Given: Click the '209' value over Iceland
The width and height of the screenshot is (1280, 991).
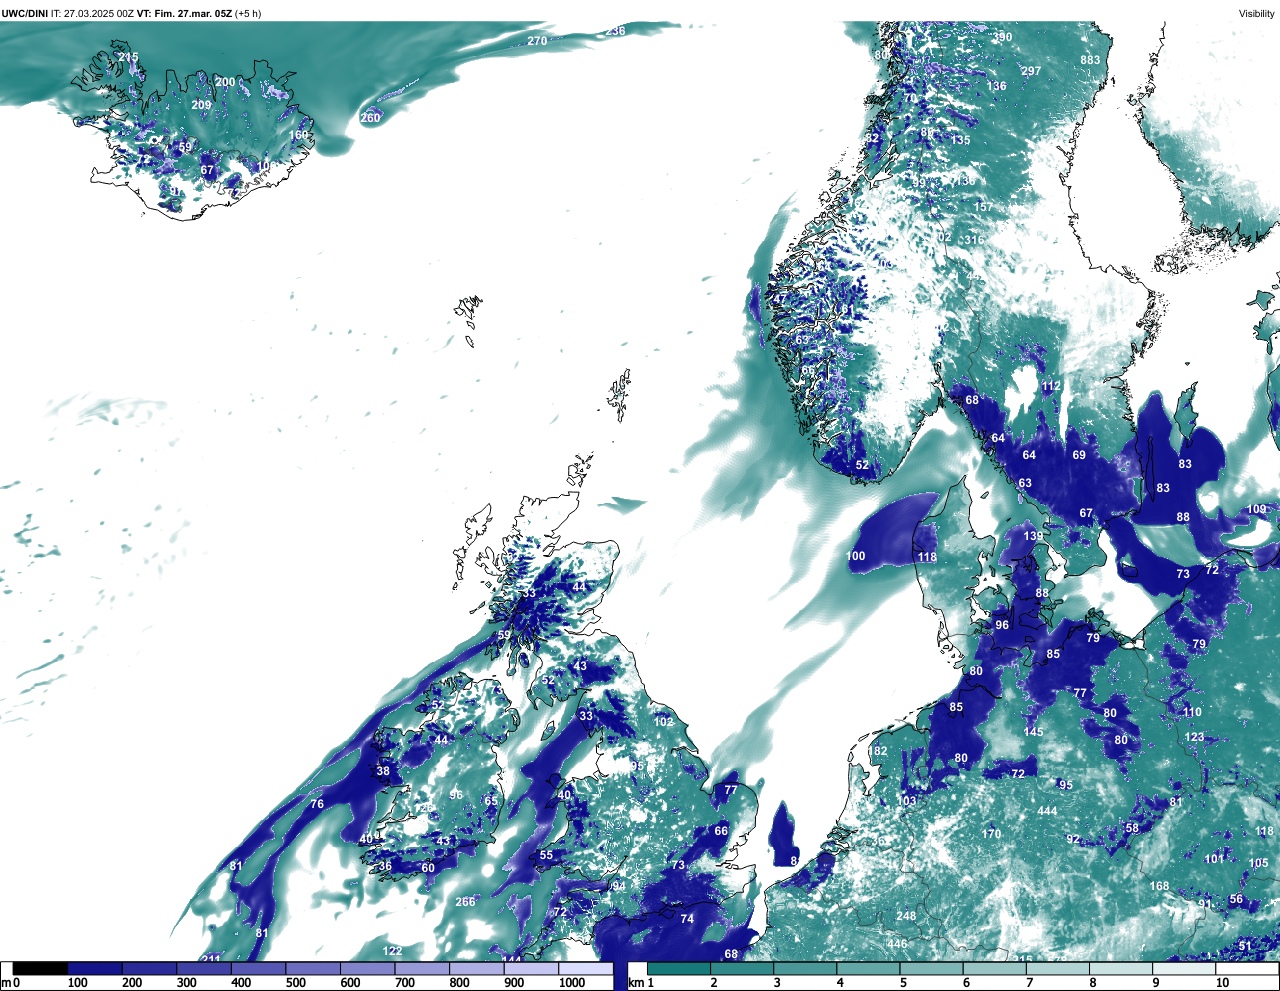Looking at the screenshot, I should click(x=201, y=105).
